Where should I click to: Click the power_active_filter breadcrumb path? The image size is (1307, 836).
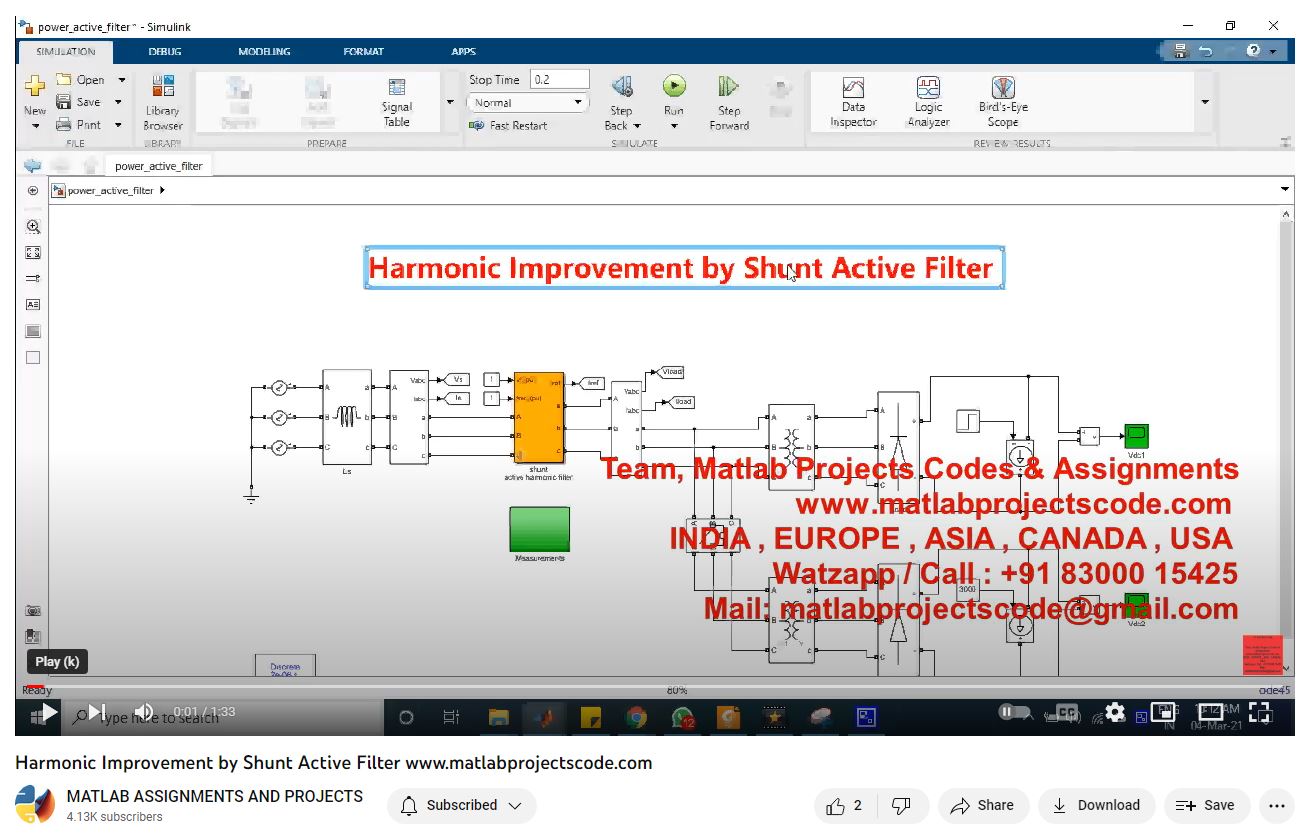110,190
